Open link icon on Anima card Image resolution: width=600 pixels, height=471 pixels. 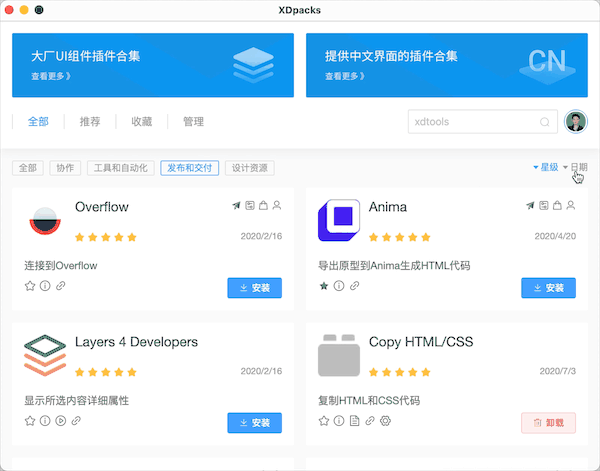coord(355,286)
